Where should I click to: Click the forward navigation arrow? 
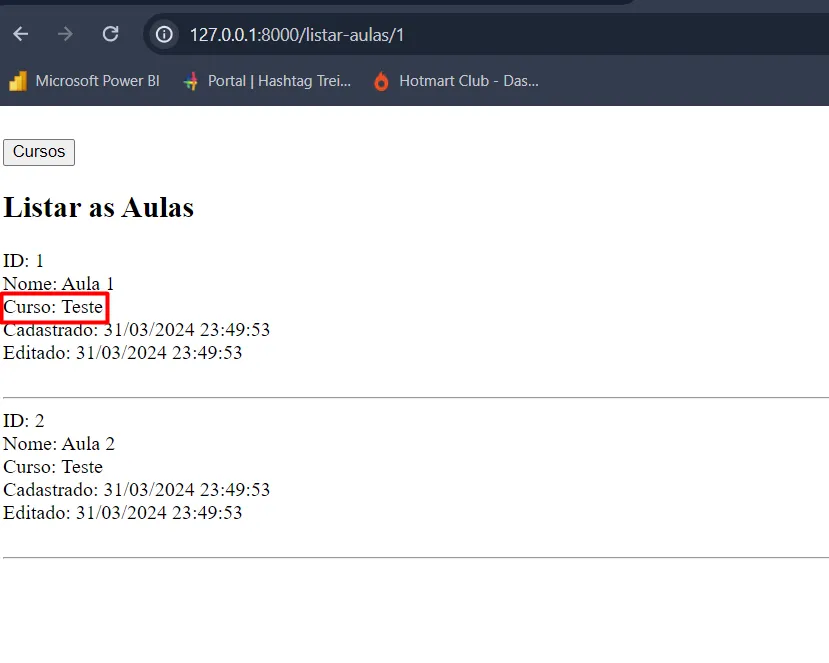pyautogui.click(x=64, y=33)
